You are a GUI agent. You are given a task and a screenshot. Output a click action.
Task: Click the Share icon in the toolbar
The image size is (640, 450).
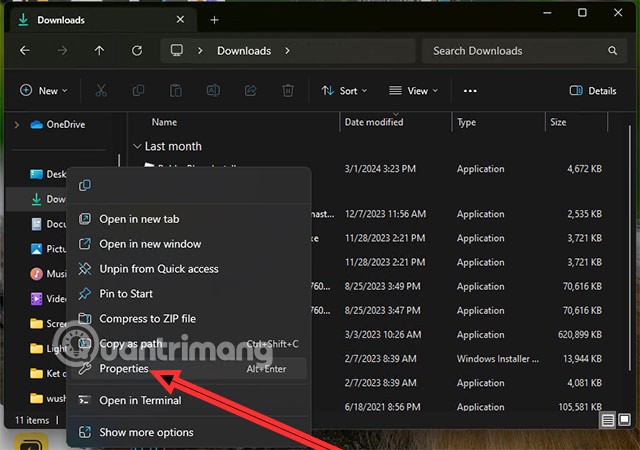(x=250, y=91)
